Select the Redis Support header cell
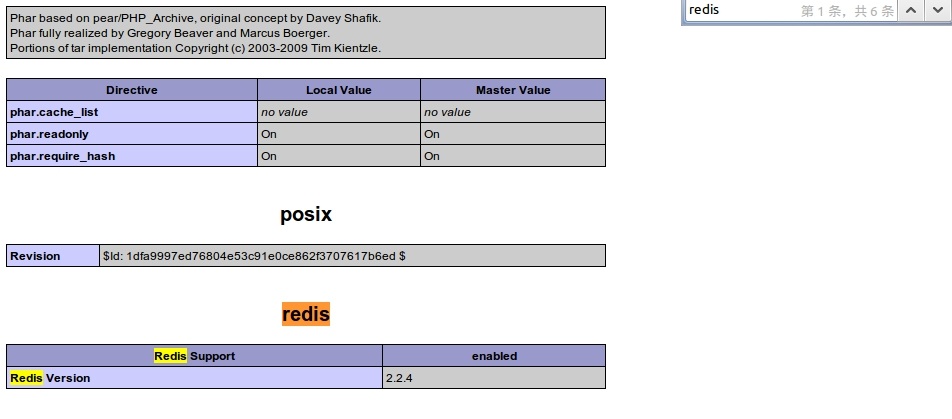The width and height of the screenshot is (952, 419). 195,356
